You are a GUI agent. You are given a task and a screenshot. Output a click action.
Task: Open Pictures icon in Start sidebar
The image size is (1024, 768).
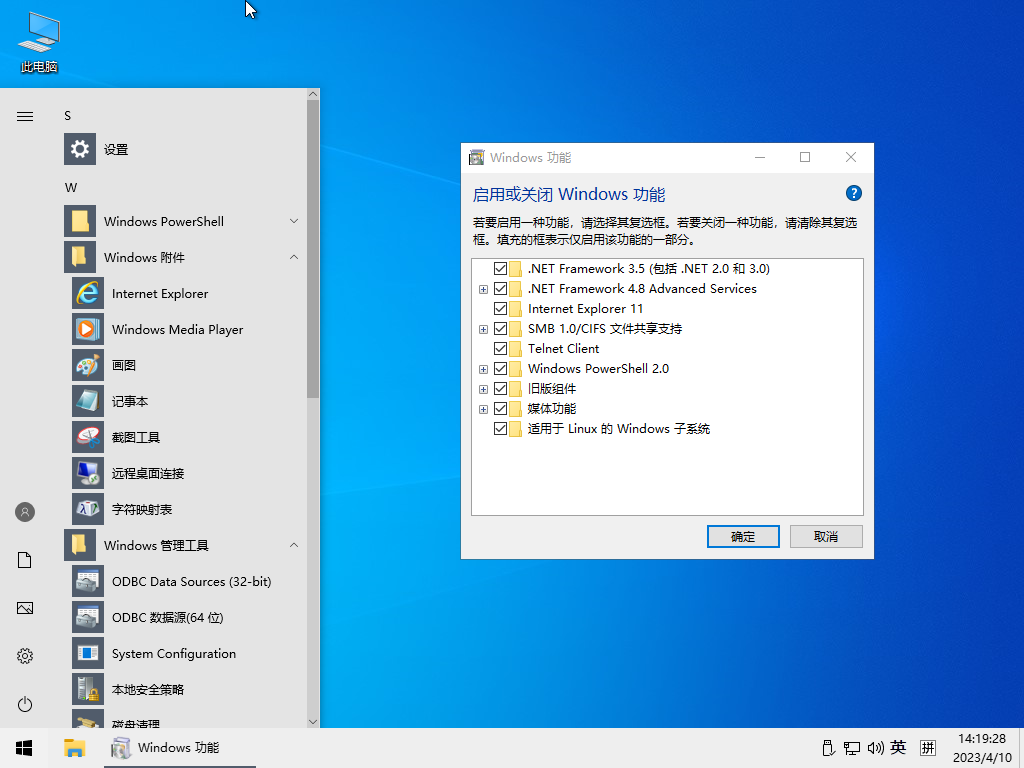25,608
